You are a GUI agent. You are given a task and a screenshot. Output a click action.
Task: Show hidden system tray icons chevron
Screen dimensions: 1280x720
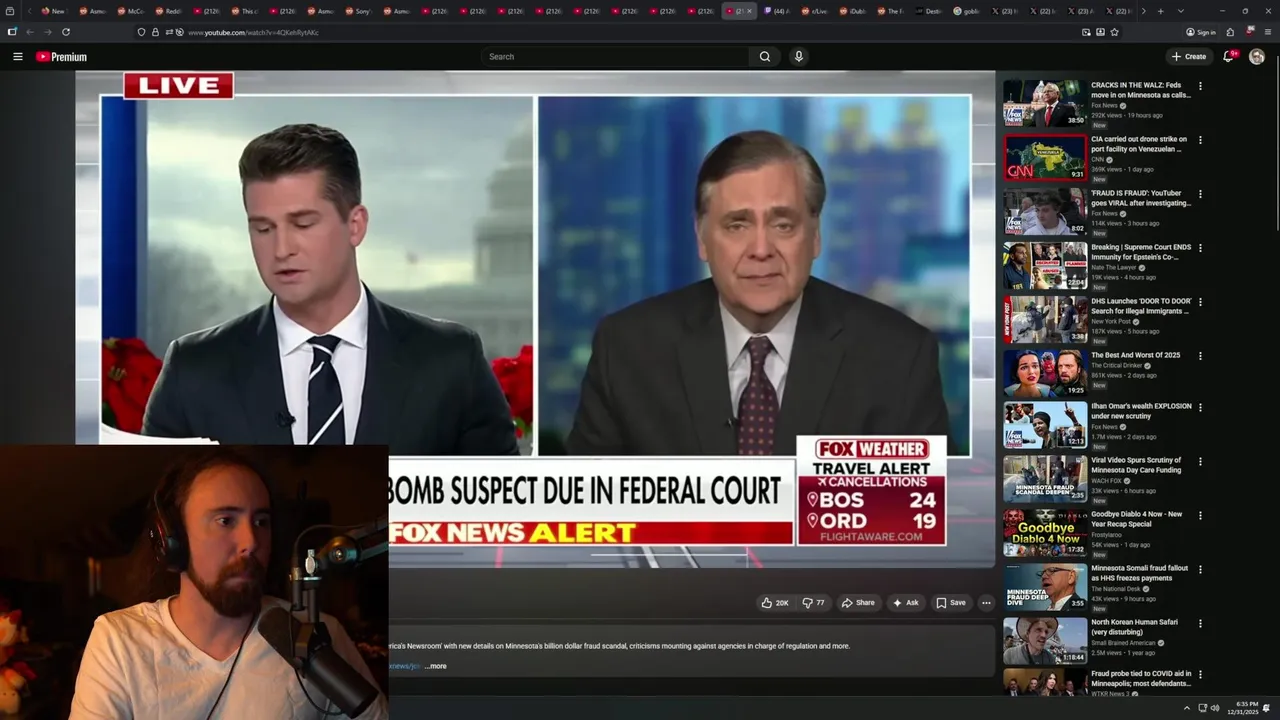[x=1186, y=708]
